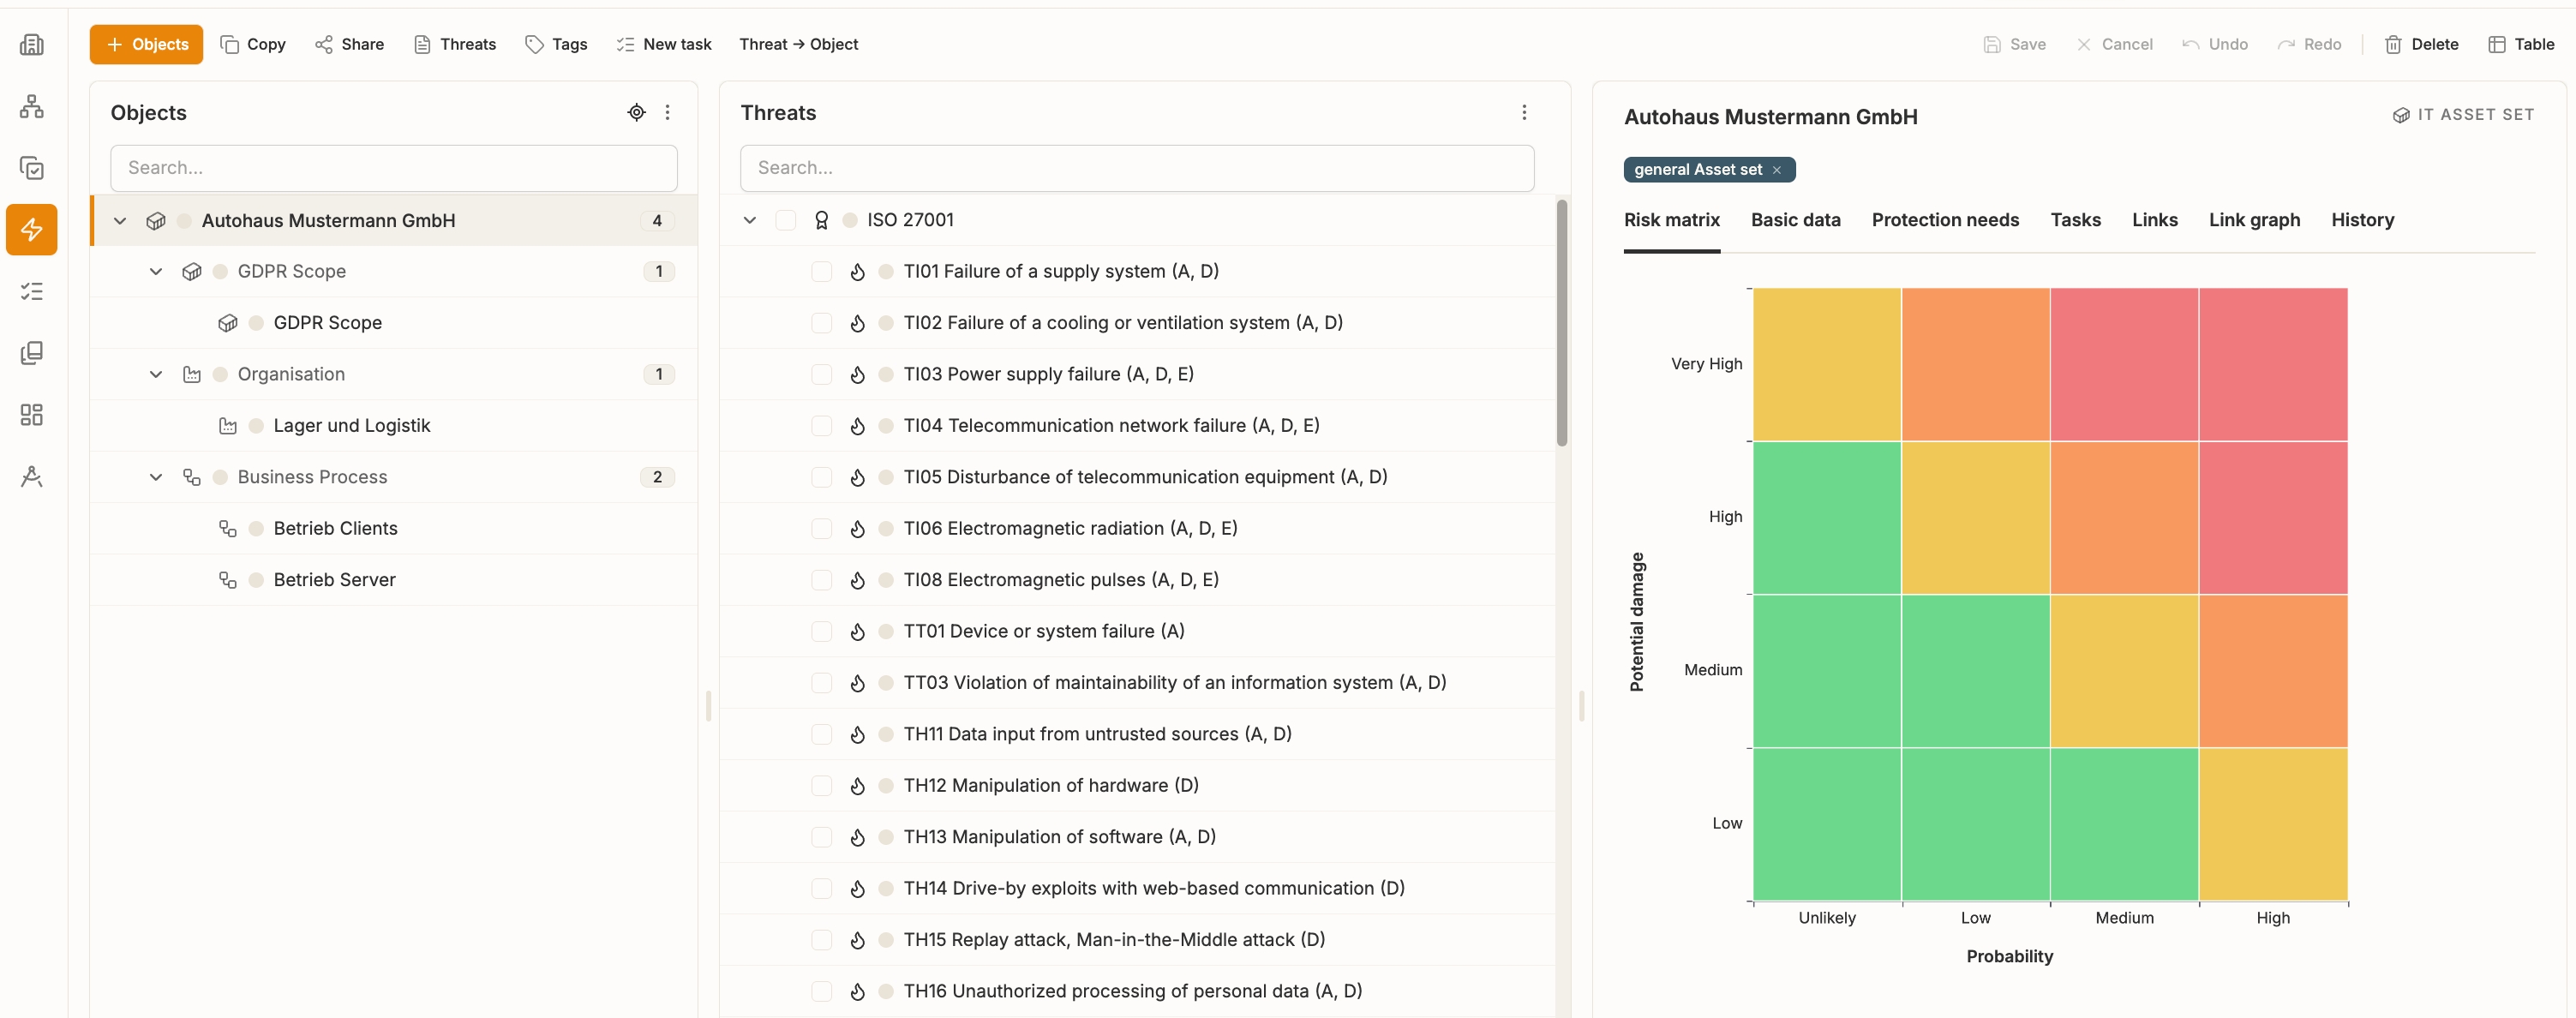Check the ISO 27001 checkbox

[786, 220]
